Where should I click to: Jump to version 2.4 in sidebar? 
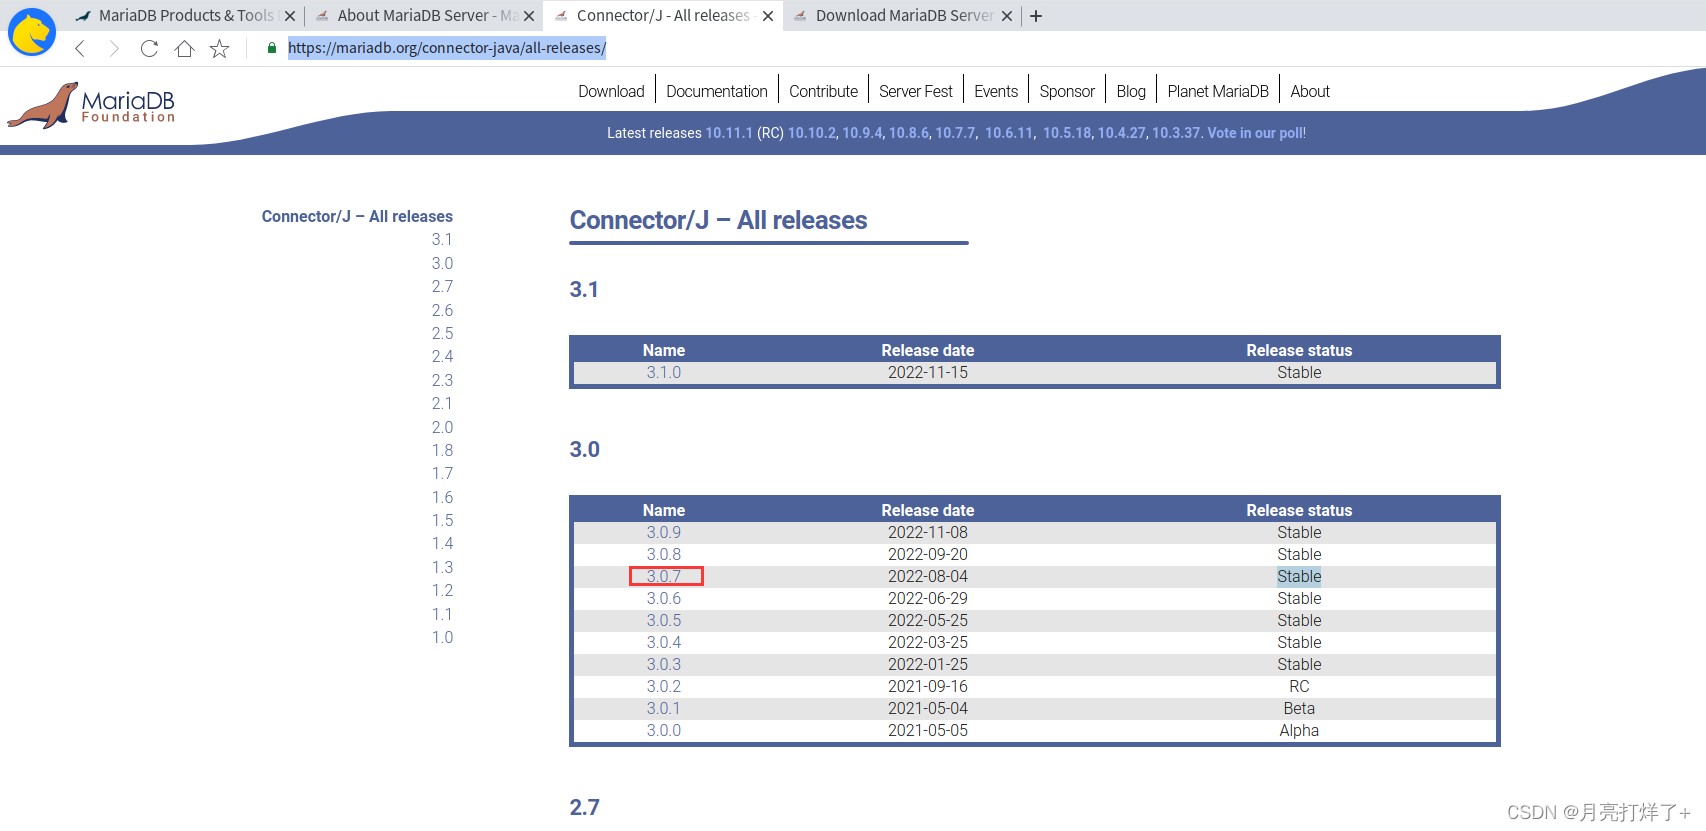[442, 356]
